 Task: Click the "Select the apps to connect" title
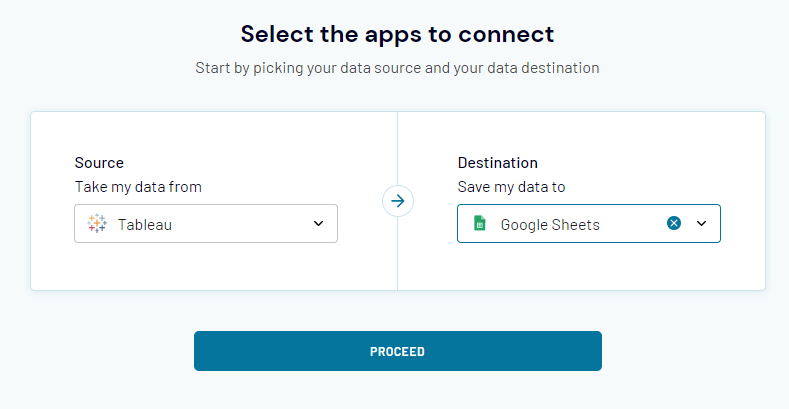coord(397,34)
